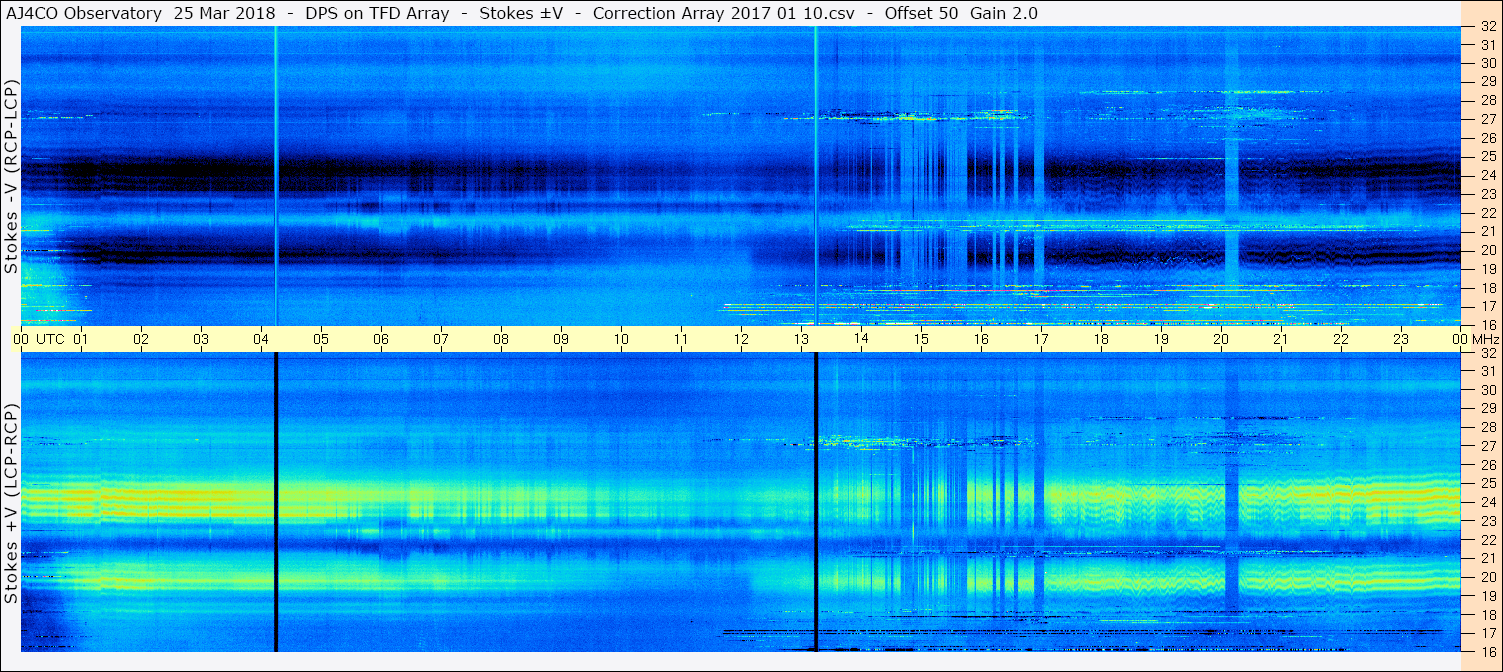Screen dimensions: 1503x672
Task: Click the black vertical gap near 13 UTC
Action: [816, 502]
